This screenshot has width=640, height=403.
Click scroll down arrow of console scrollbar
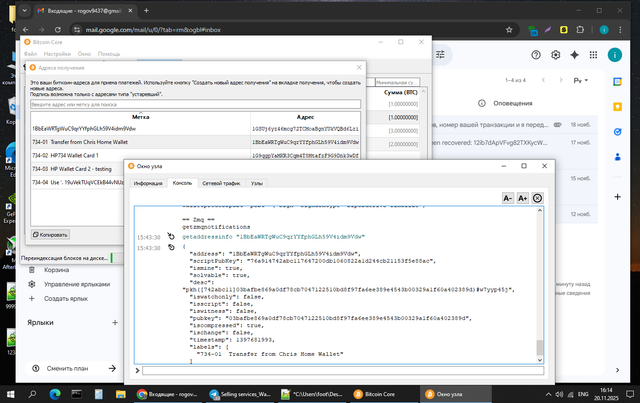tap(540, 360)
